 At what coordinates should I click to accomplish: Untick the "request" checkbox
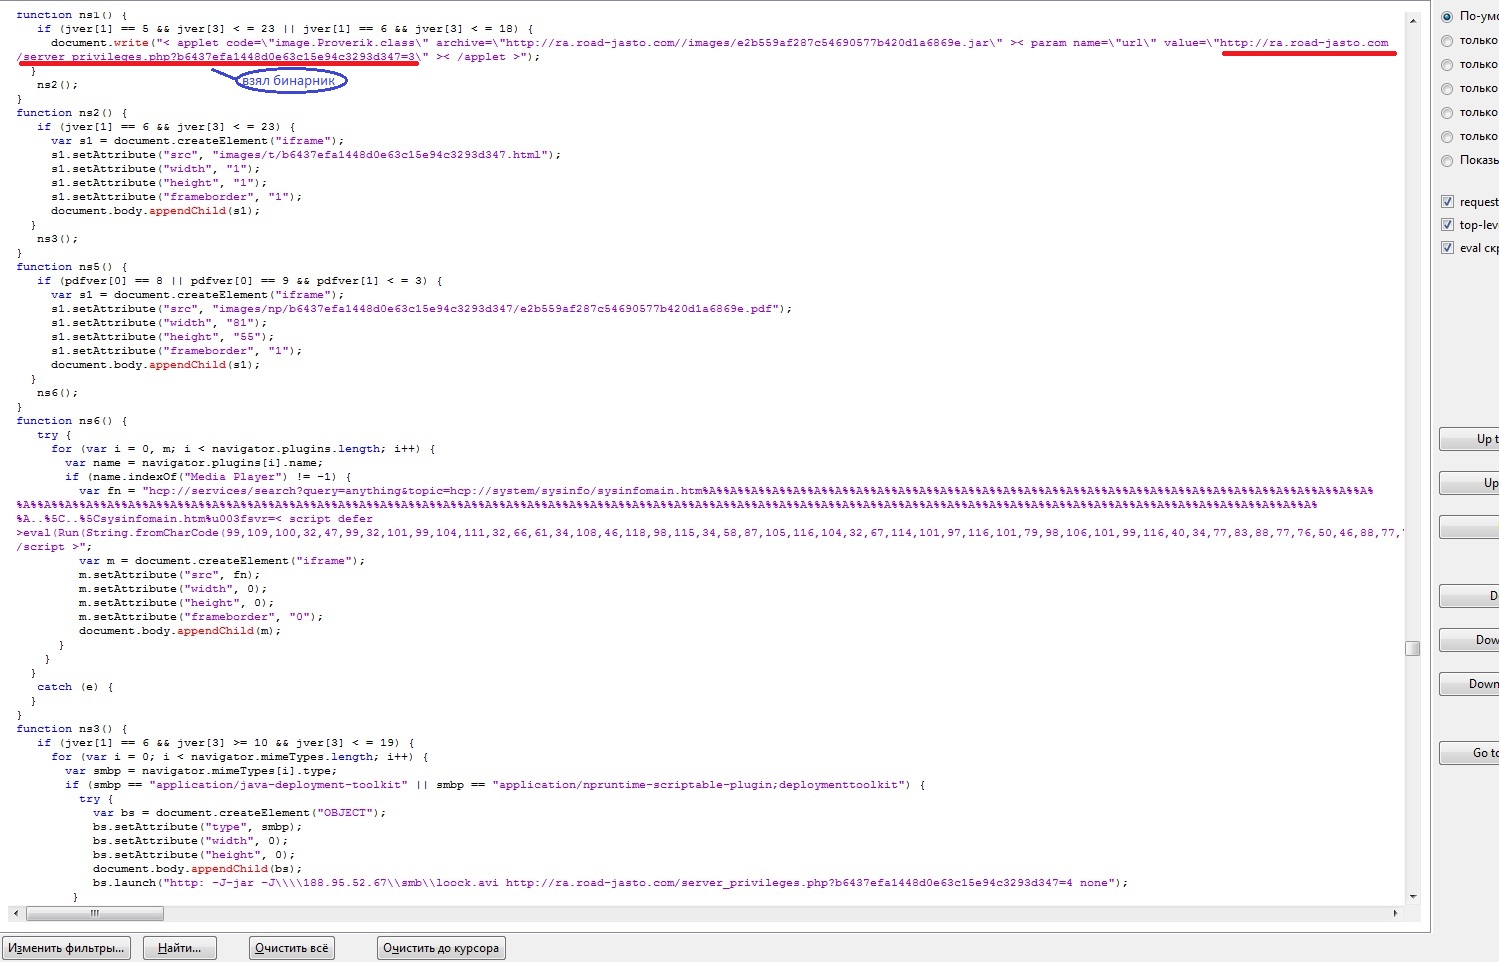pyautogui.click(x=1447, y=202)
